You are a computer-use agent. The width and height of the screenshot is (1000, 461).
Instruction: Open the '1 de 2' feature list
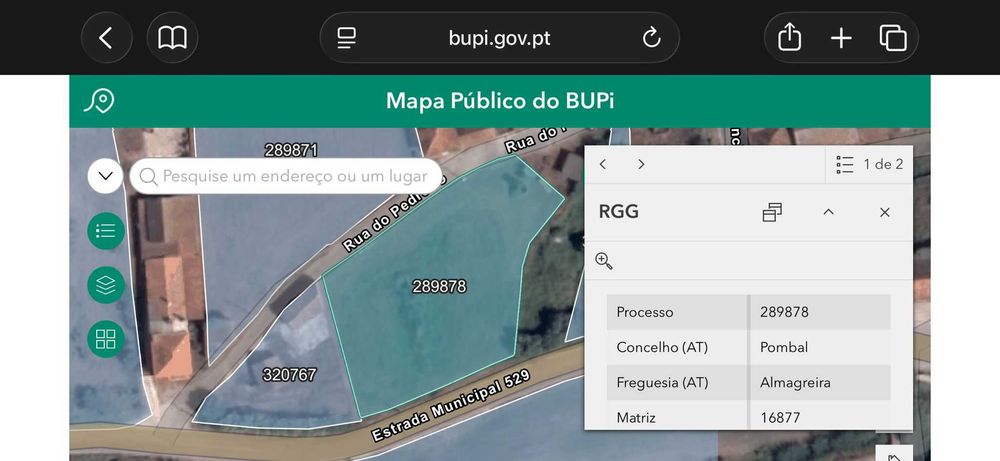pos(869,165)
